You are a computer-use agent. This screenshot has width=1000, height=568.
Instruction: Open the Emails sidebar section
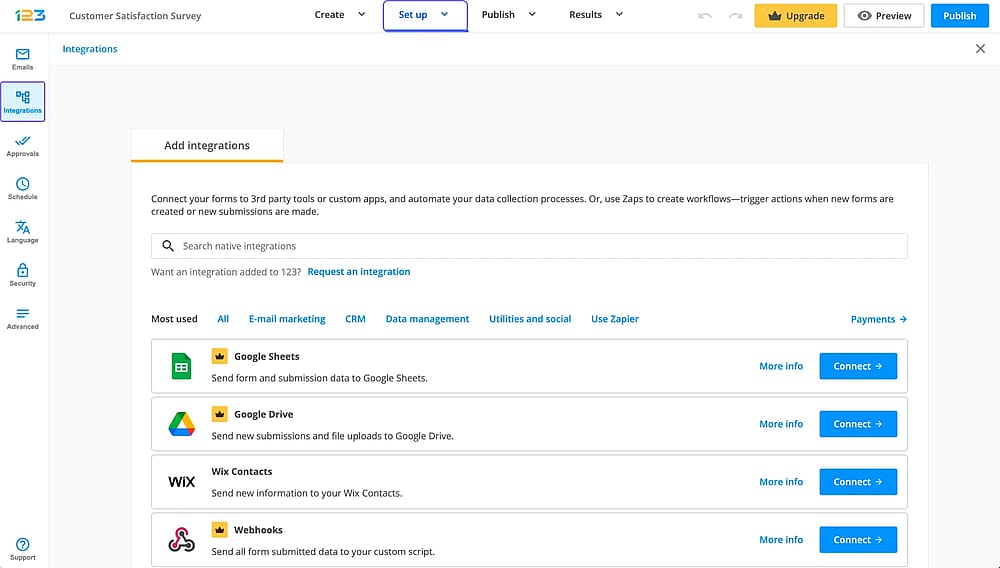22,59
